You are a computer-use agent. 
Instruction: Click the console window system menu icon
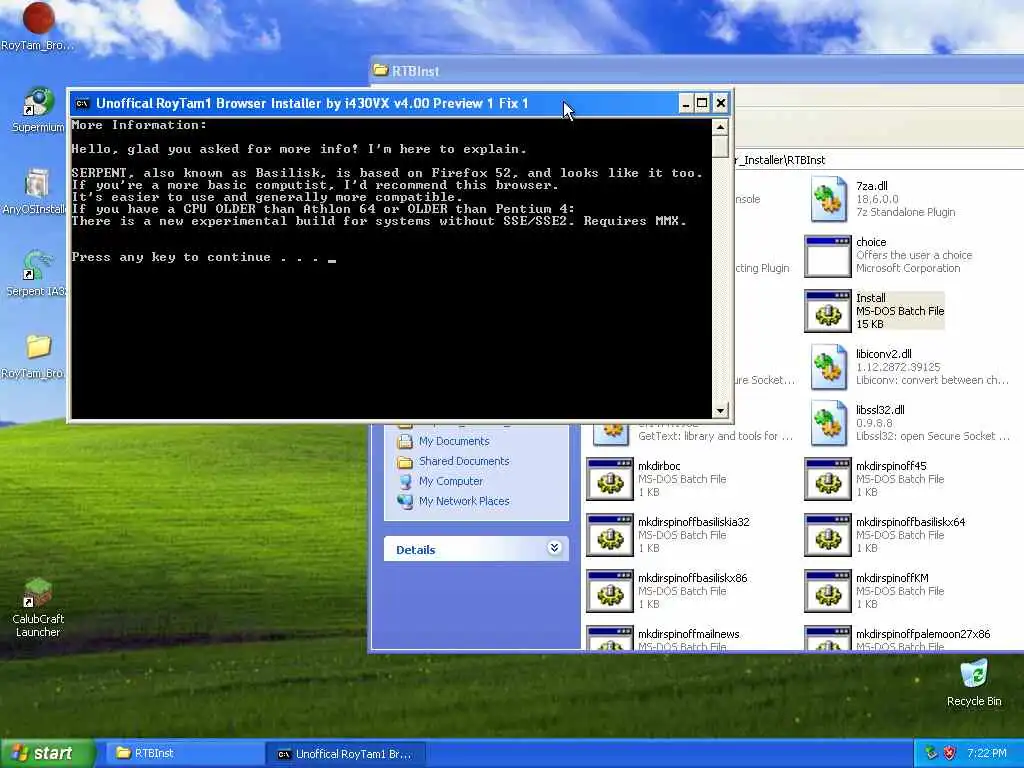[x=82, y=103]
